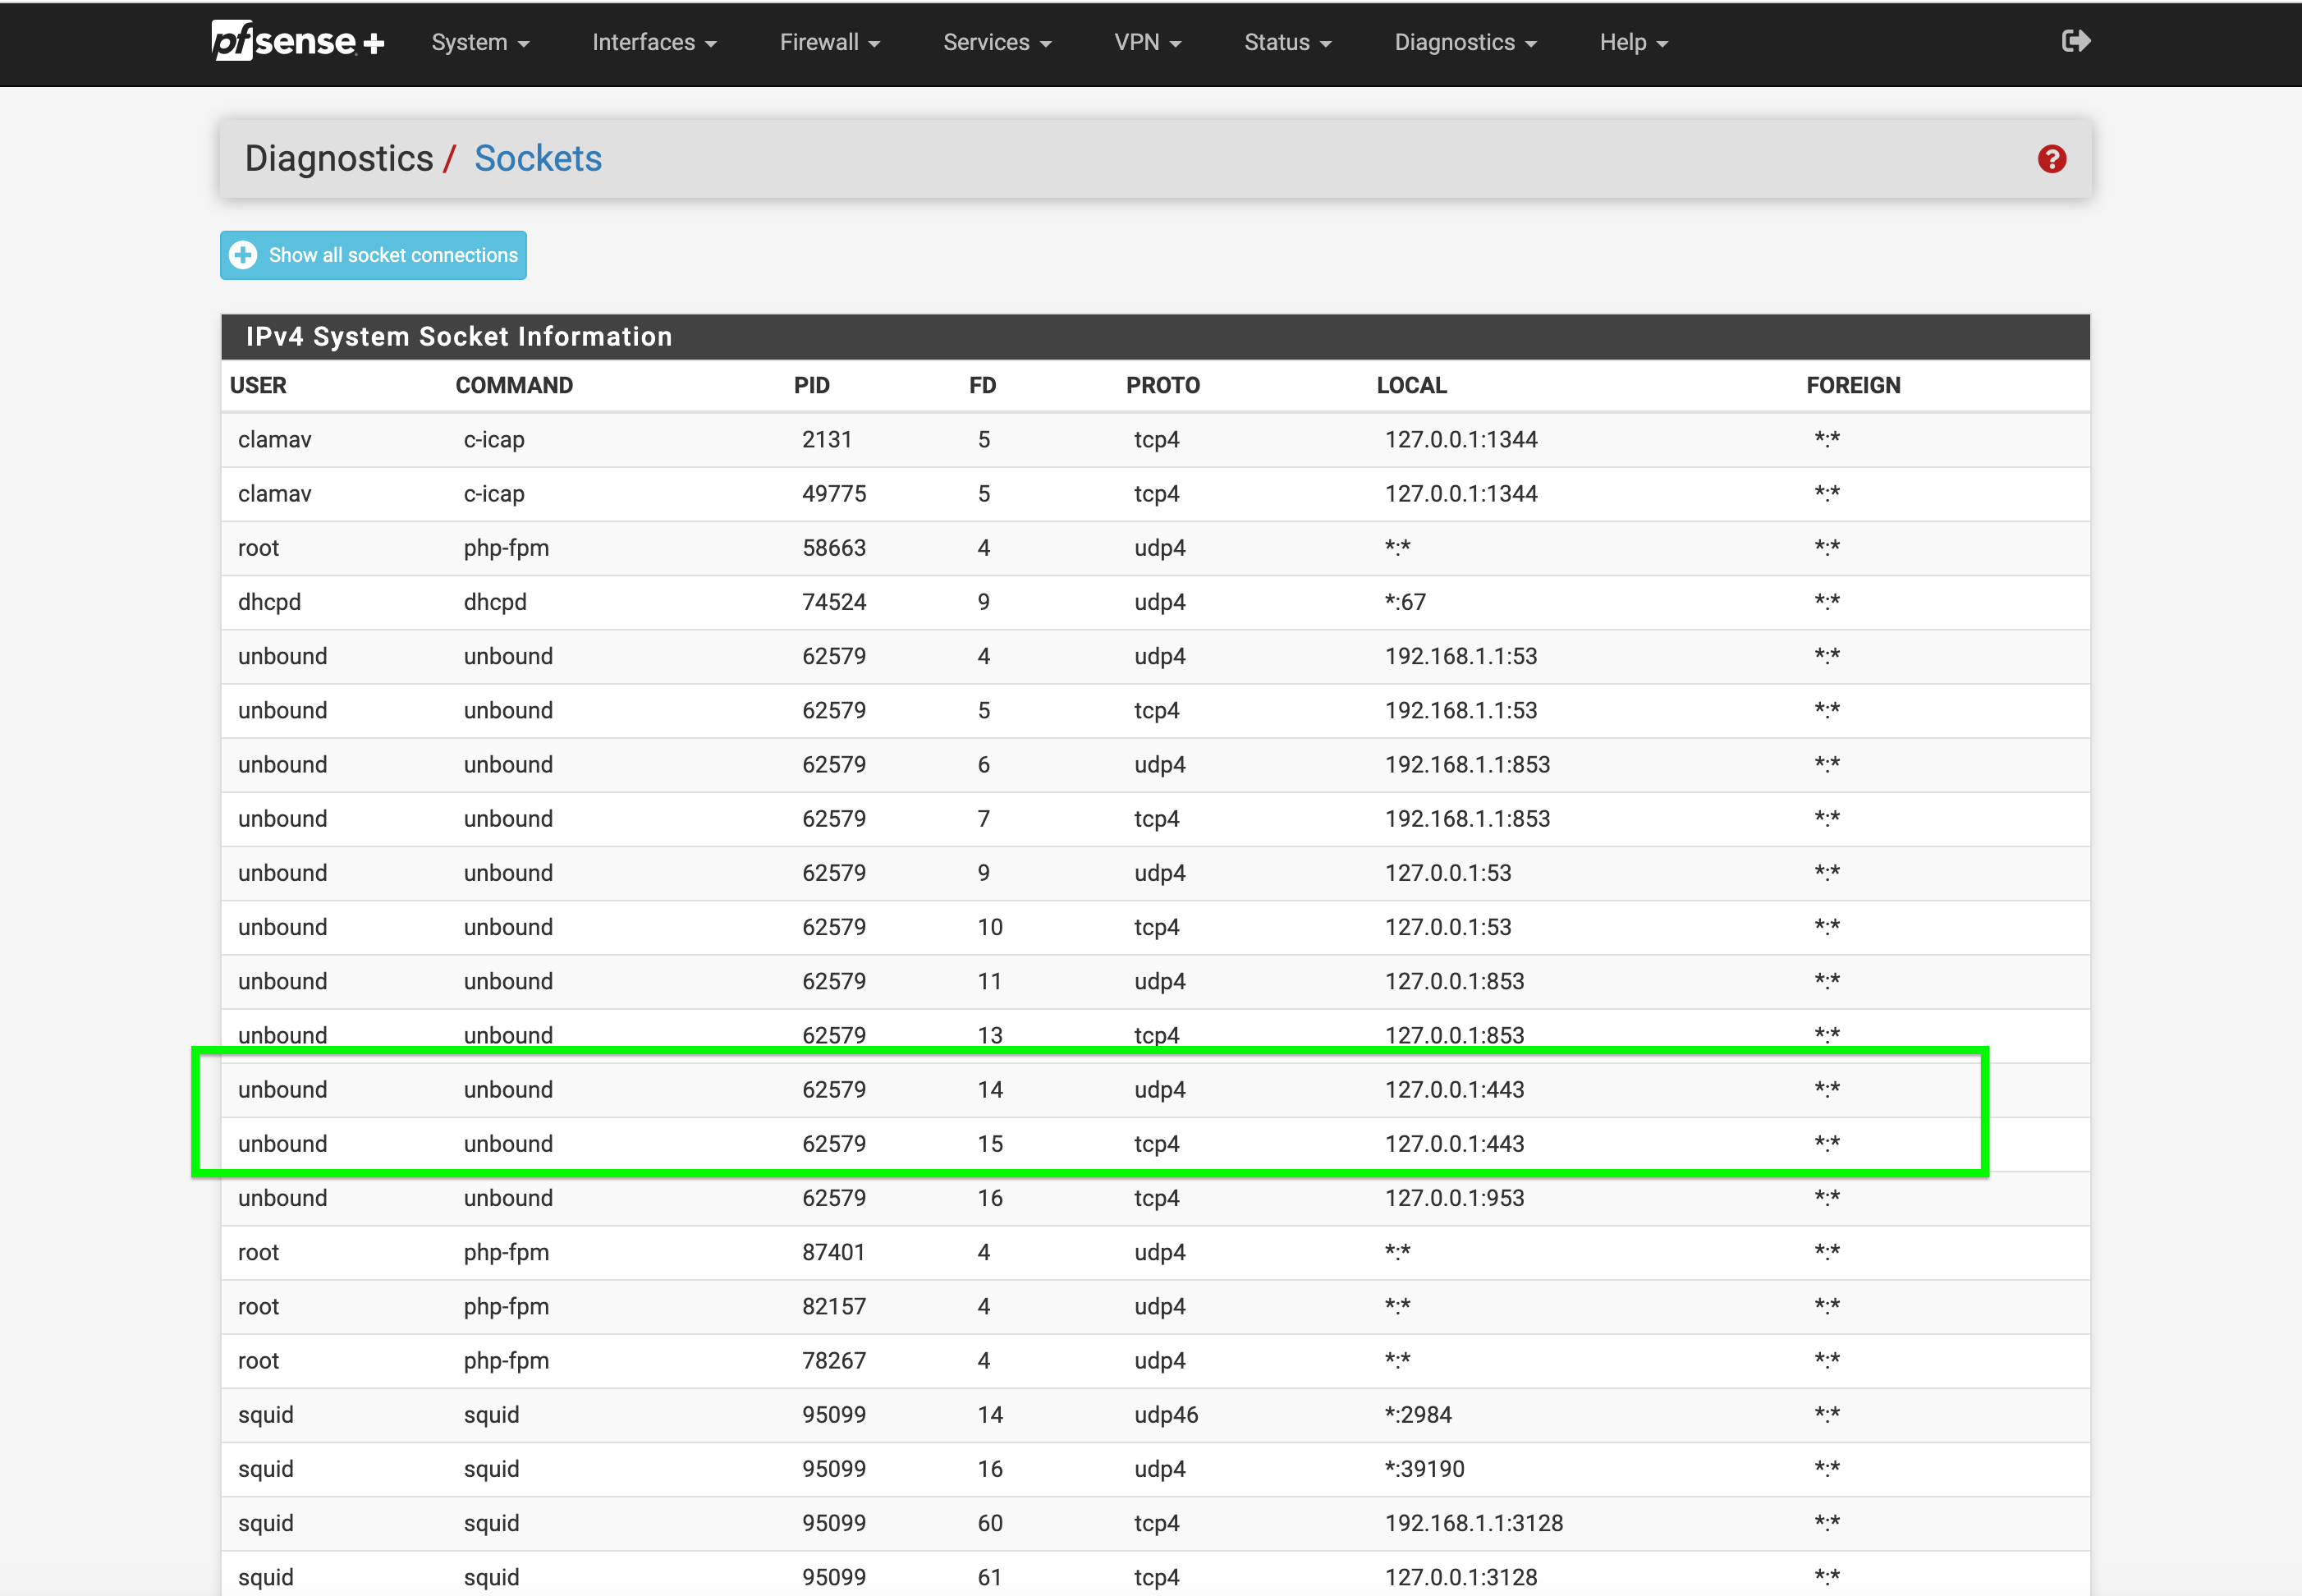Click the PID column header
Screen dimensions: 2302x1596
click(x=812, y=385)
